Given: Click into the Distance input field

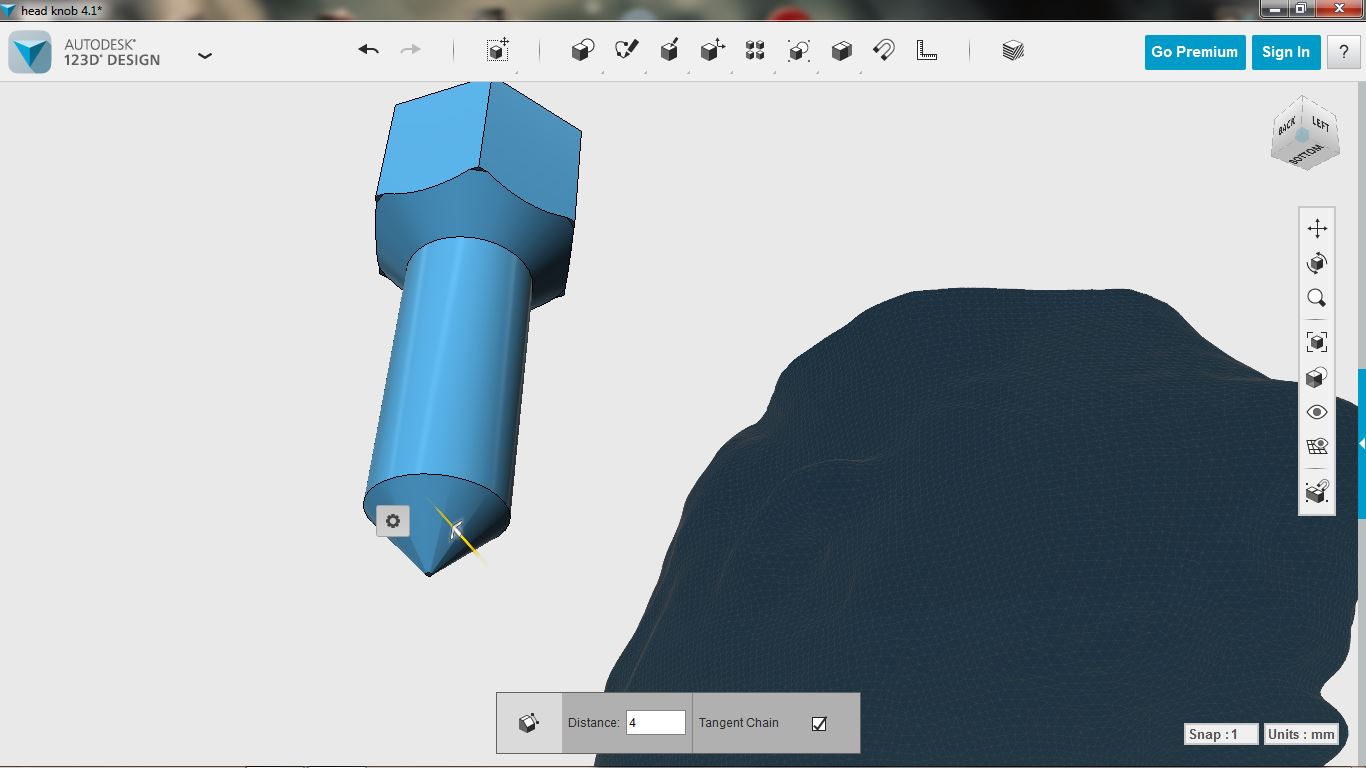Looking at the screenshot, I should point(656,722).
